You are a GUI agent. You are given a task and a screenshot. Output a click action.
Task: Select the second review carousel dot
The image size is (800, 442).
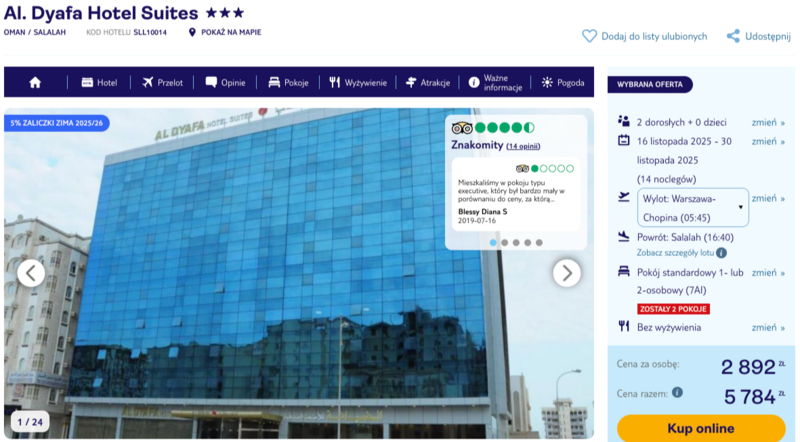click(505, 242)
